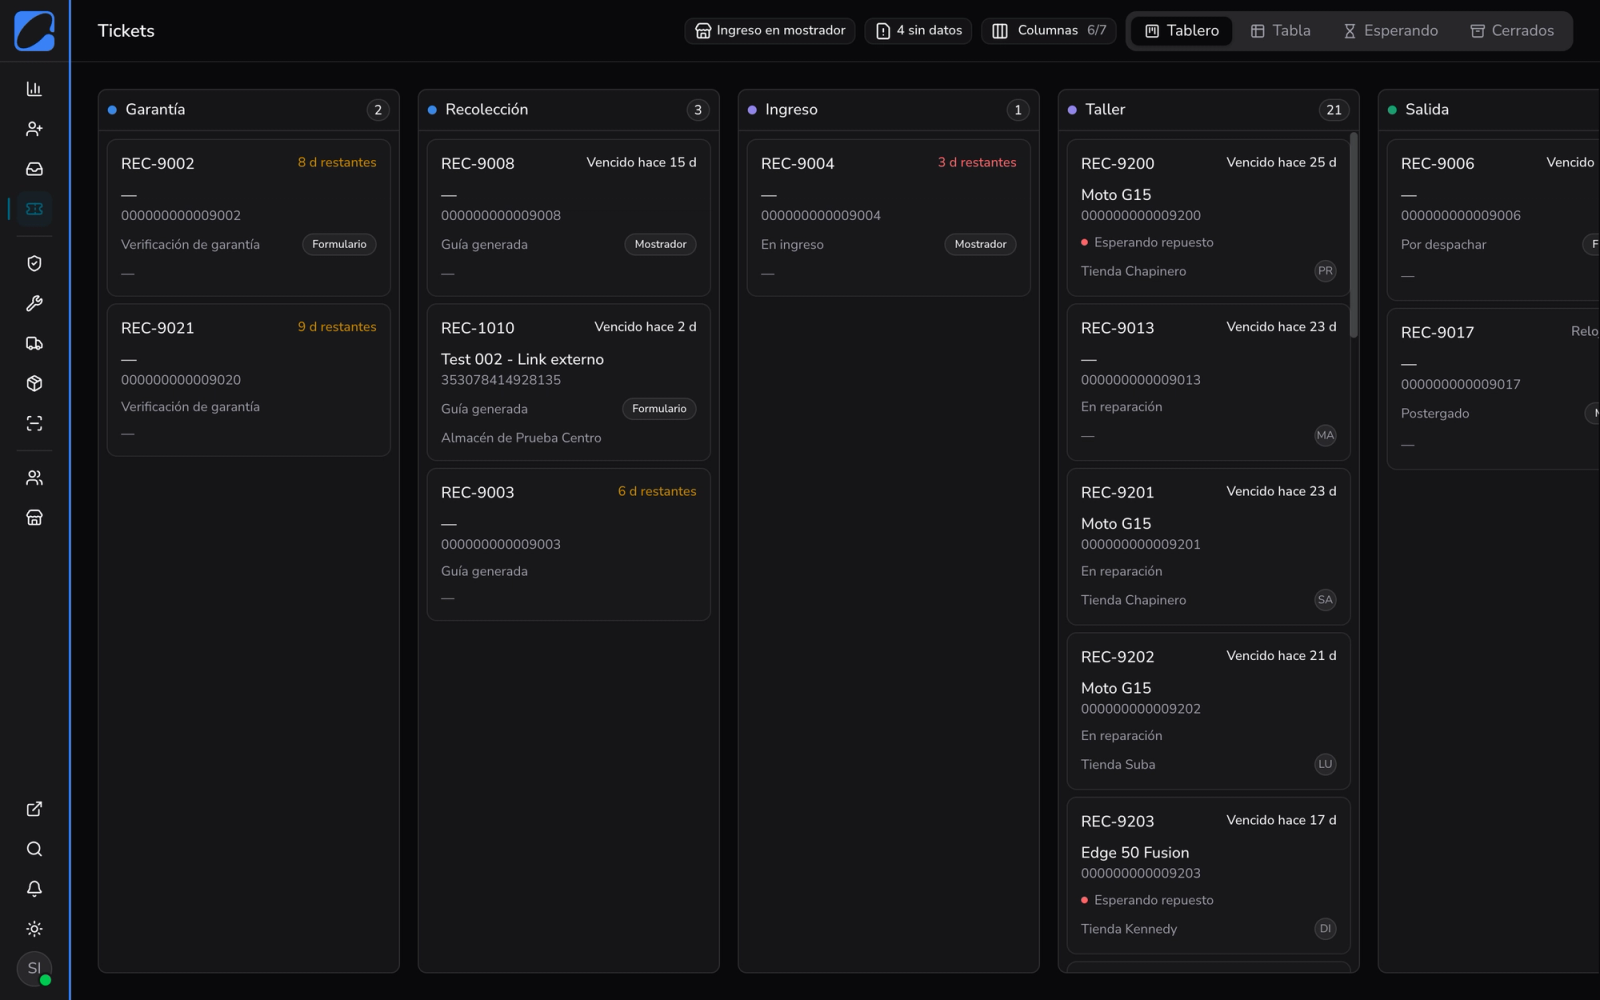Open the package box sidebar icon
1600x1000 pixels.
[x=34, y=383]
